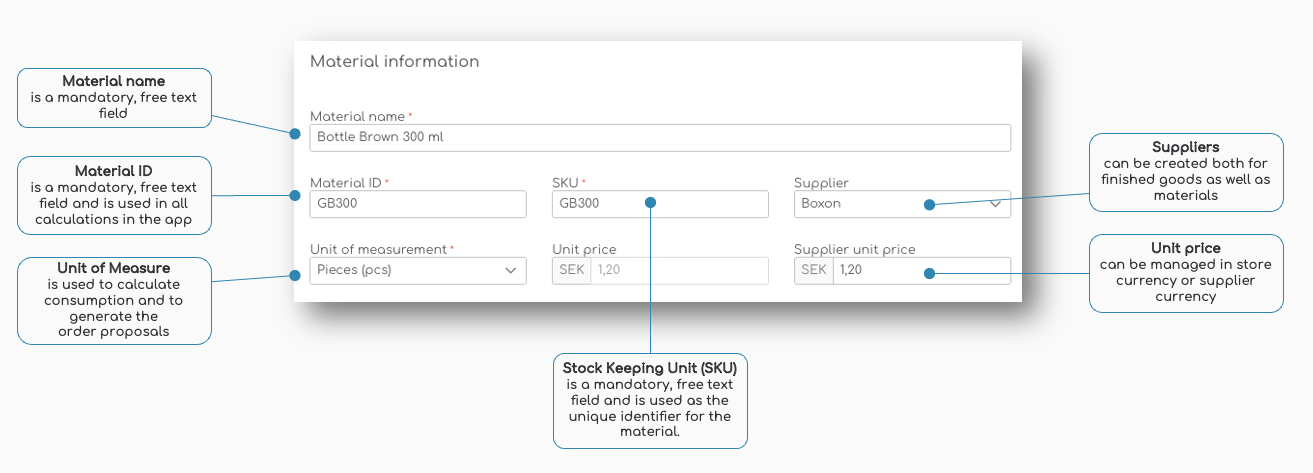Click the SEK prefix of Unit price
Viewport: 1313px width, 473px height.
coord(572,271)
